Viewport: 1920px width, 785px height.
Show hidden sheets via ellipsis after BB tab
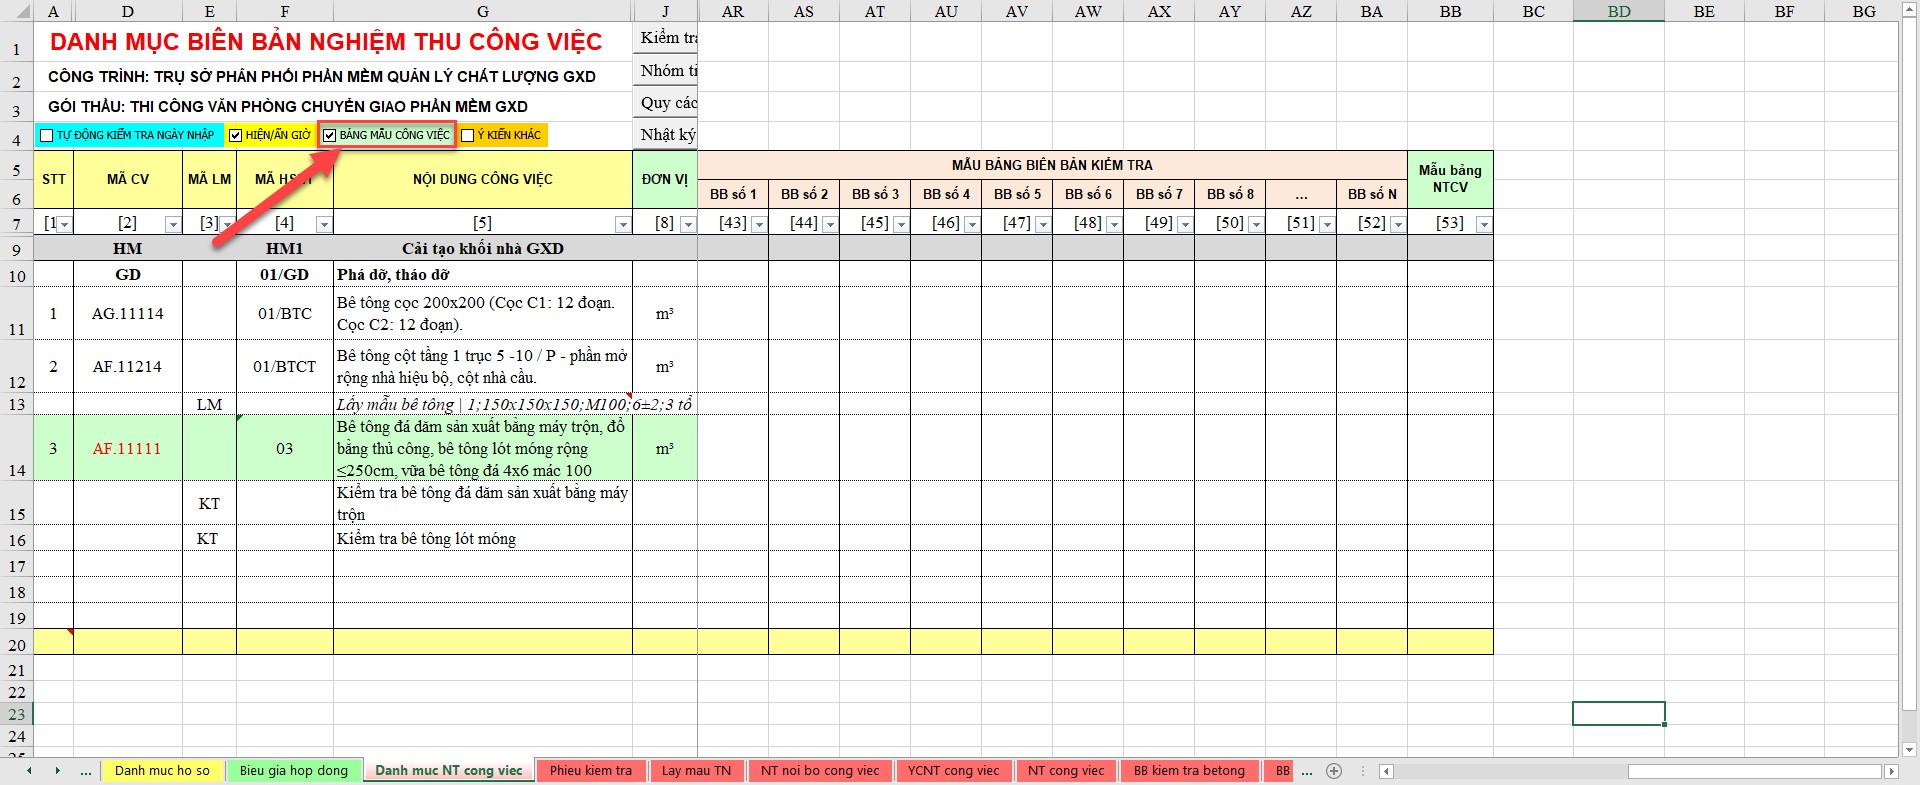point(1307,771)
